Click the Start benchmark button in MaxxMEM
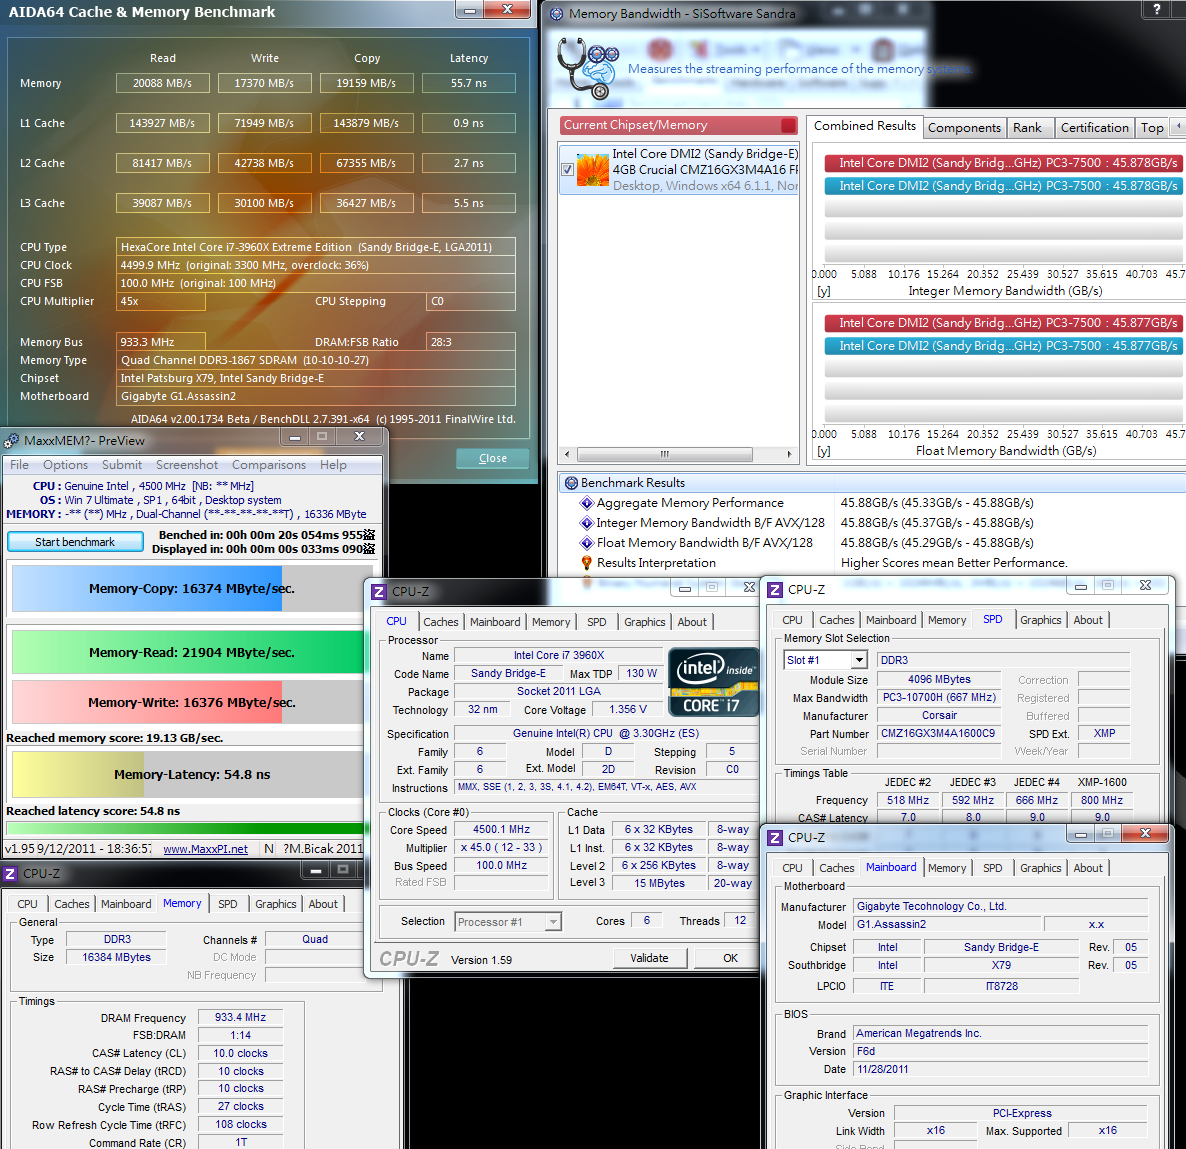Viewport: 1186px width, 1149px height. tap(75, 542)
